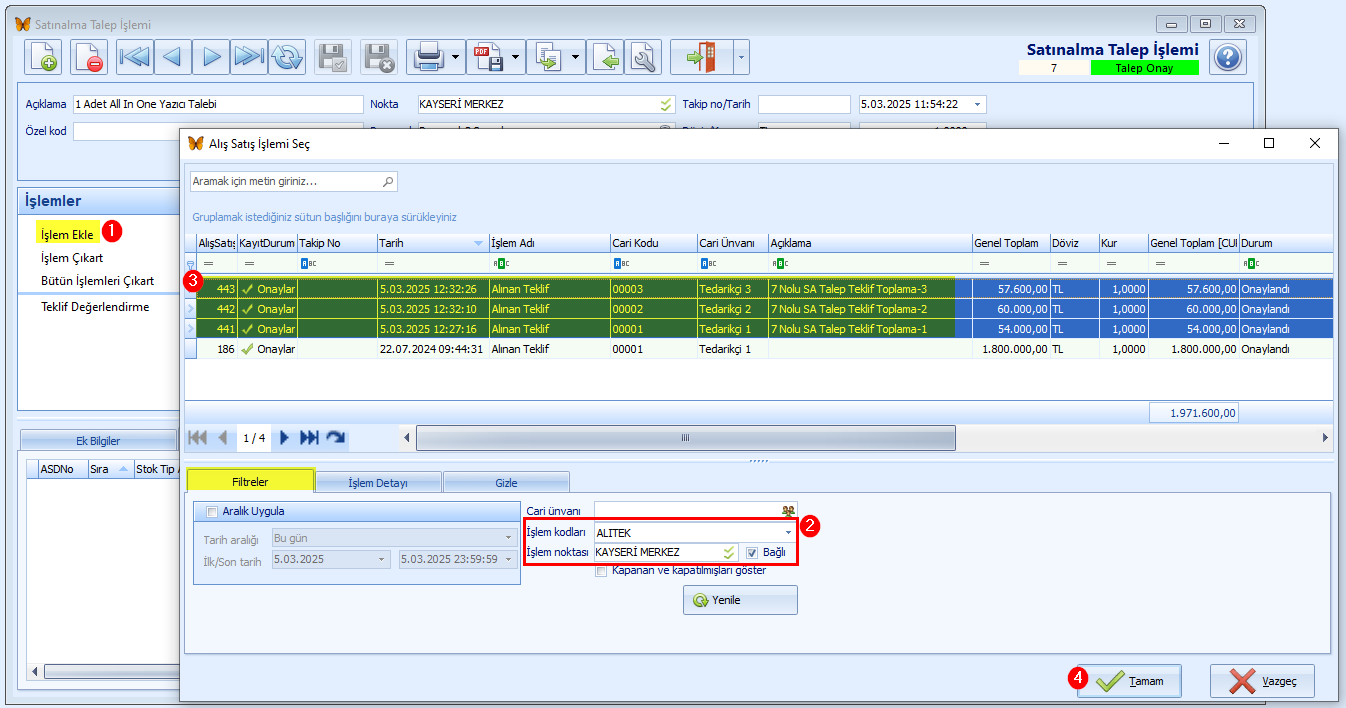
Task: Print using the printer icon
Action: click(x=428, y=58)
